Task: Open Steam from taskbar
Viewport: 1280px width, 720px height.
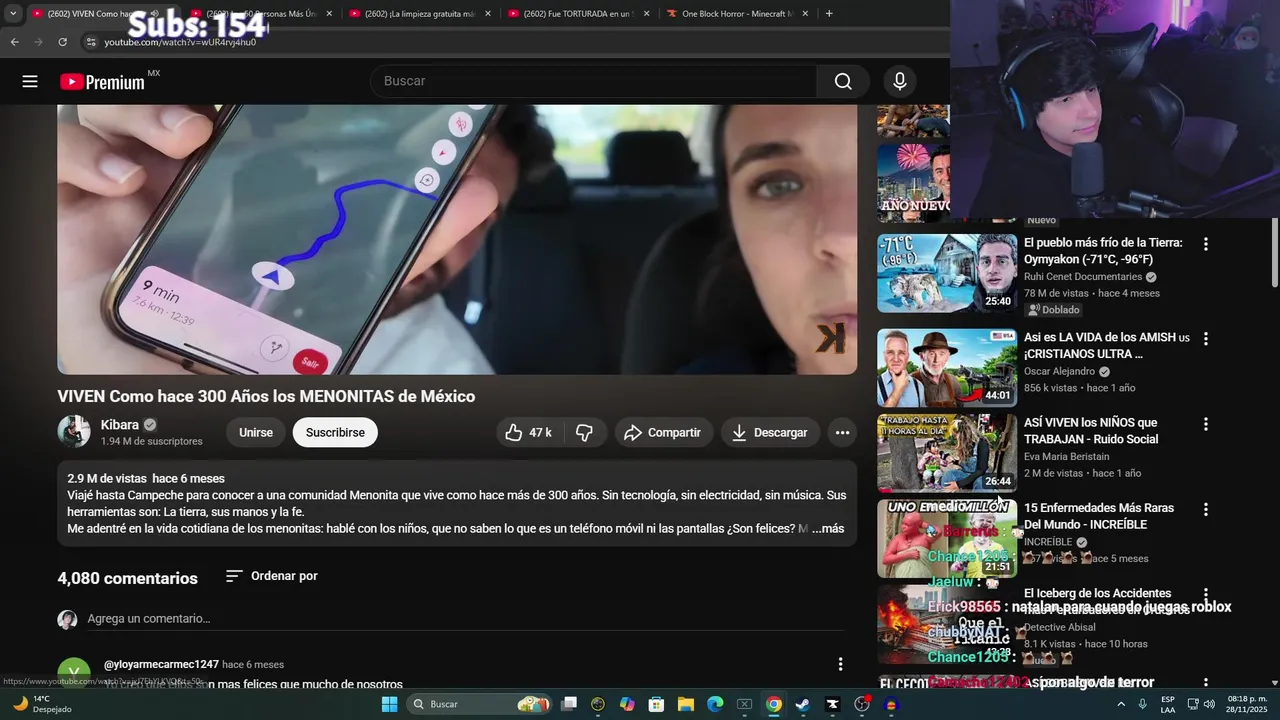Action: tap(803, 704)
